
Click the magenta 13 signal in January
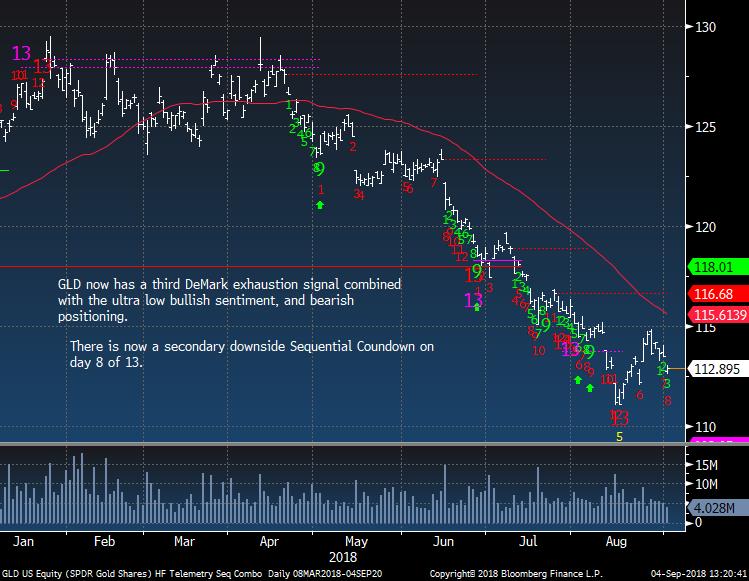pyautogui.click(x=21, y=53)
